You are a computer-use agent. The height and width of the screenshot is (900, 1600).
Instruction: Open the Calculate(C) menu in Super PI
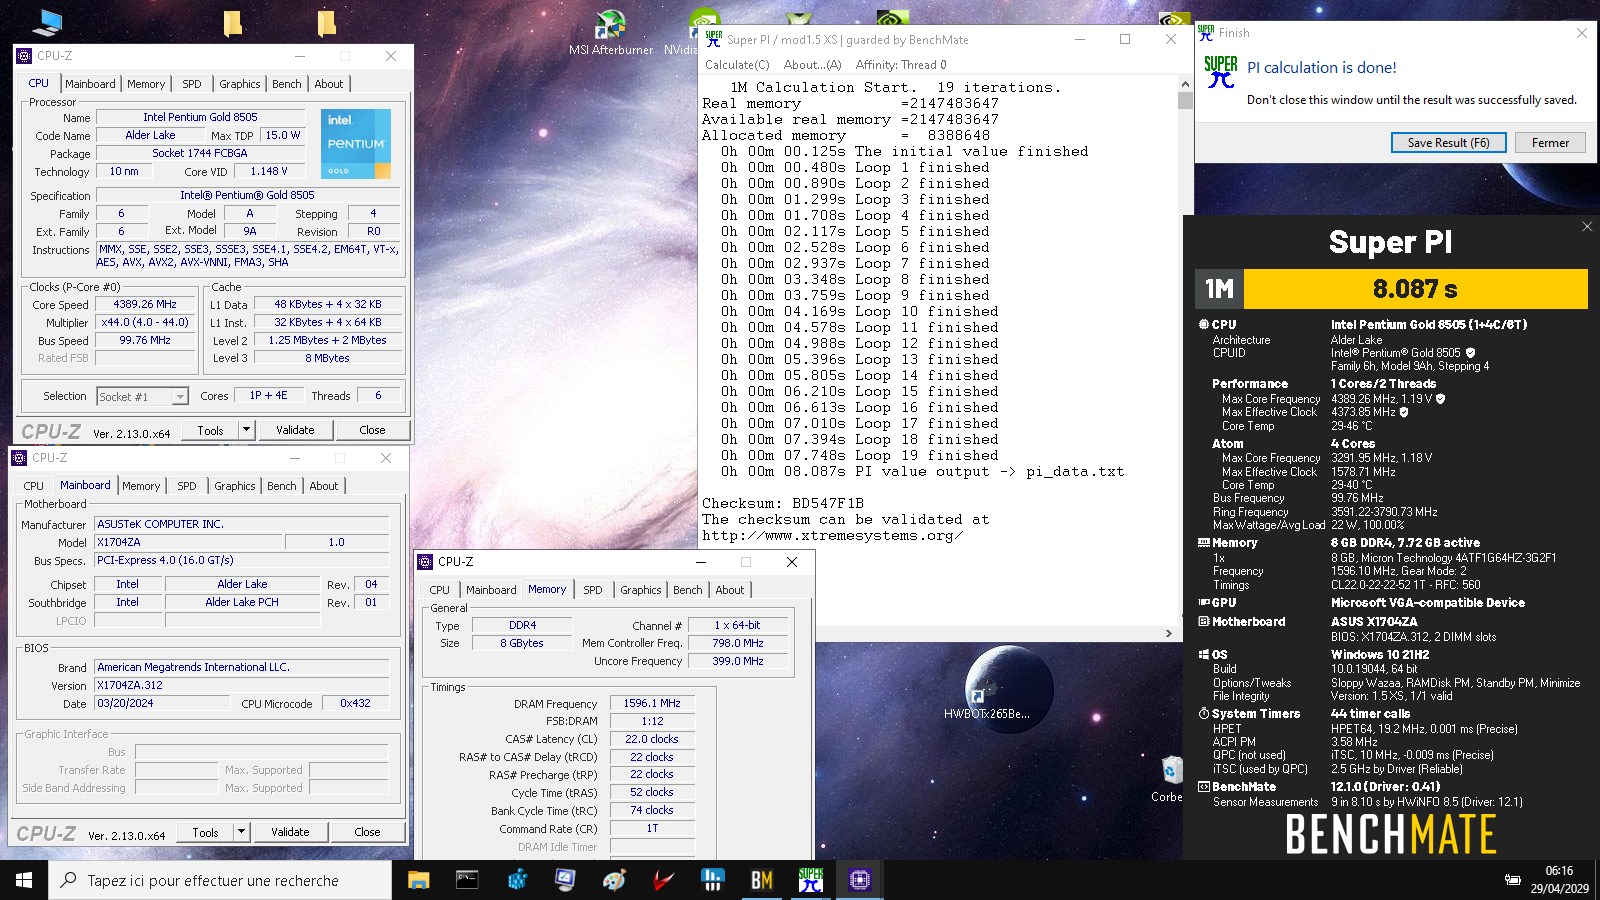737,65
